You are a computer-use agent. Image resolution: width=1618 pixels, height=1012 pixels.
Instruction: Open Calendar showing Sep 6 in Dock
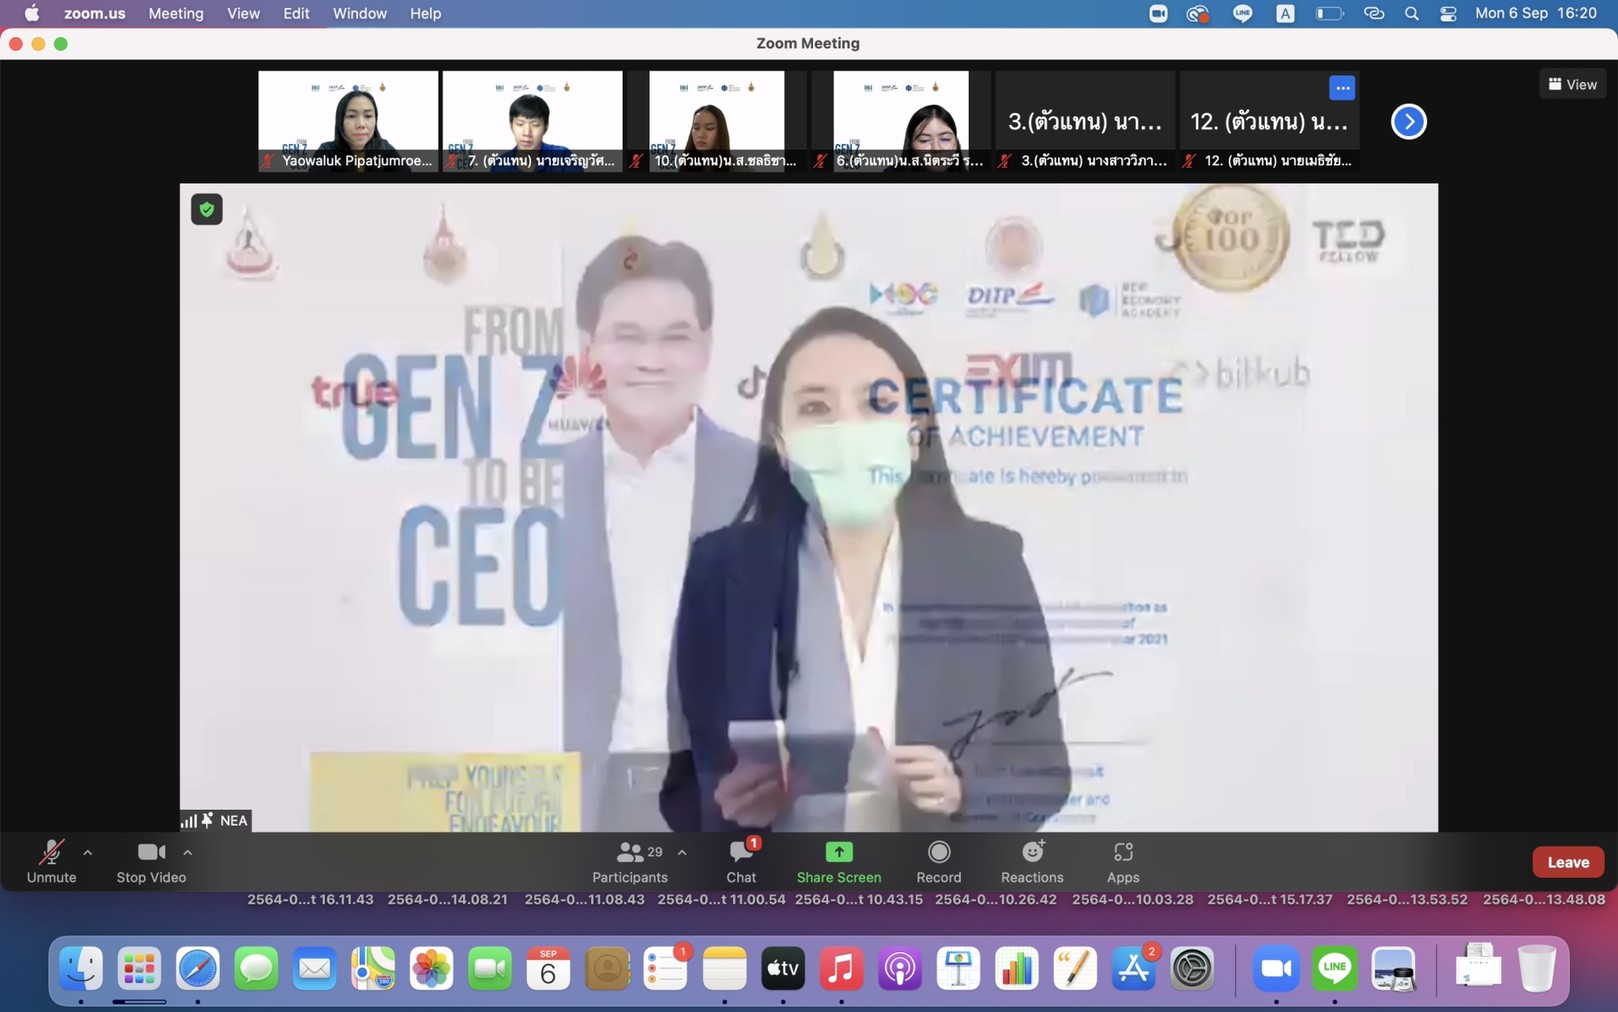tap(548, 968)
